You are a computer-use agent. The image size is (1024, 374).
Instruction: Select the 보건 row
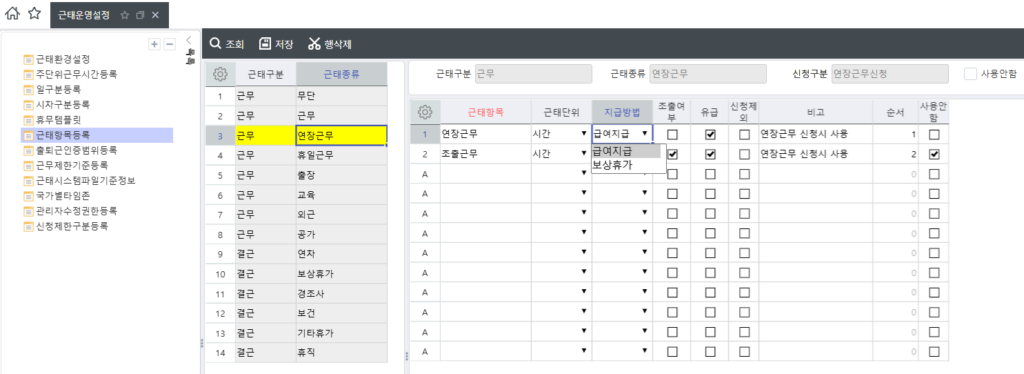[x=342, y=313]
